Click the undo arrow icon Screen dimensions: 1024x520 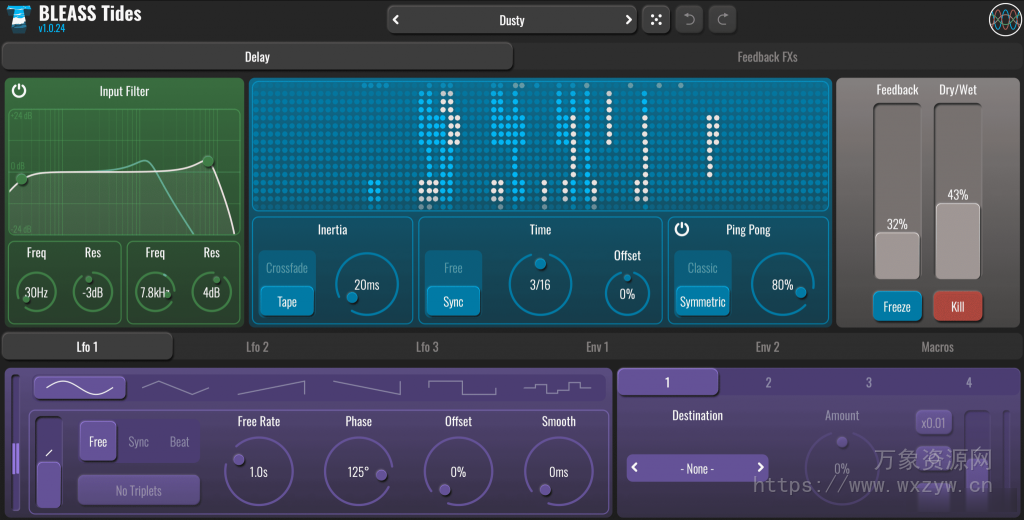(x=689, y=20)
